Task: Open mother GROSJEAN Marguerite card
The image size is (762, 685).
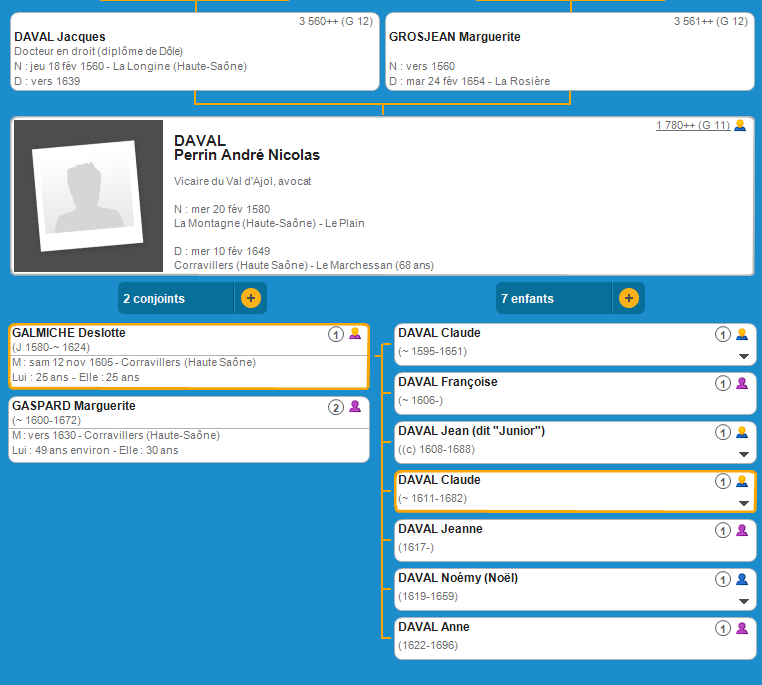Action: [x=570, y=52]
